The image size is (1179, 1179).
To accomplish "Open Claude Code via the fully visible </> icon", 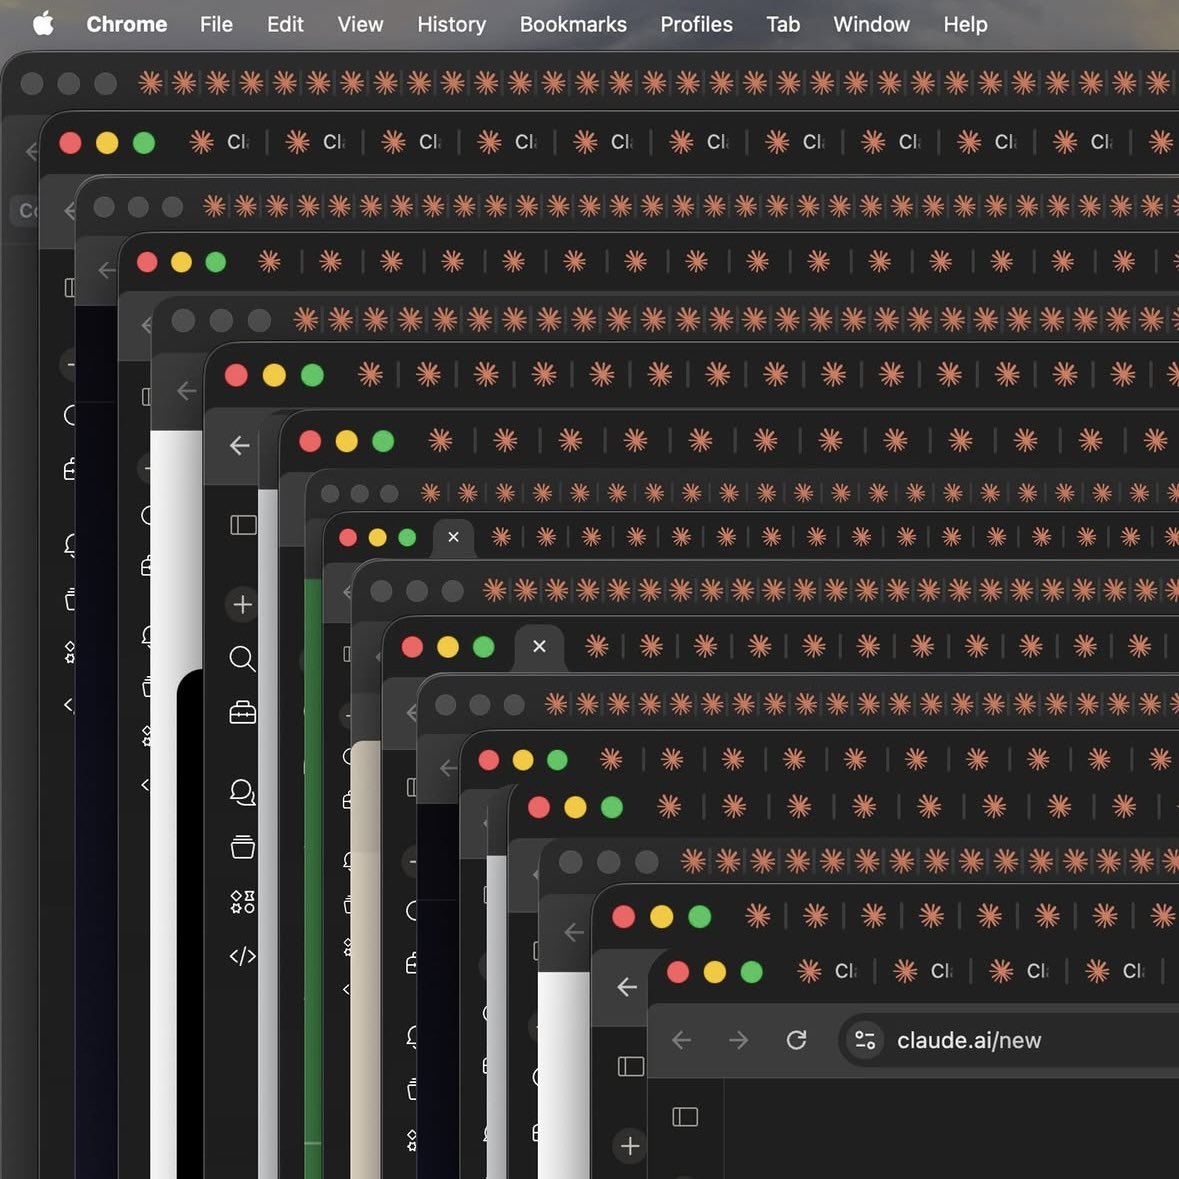I will [242, 956].
